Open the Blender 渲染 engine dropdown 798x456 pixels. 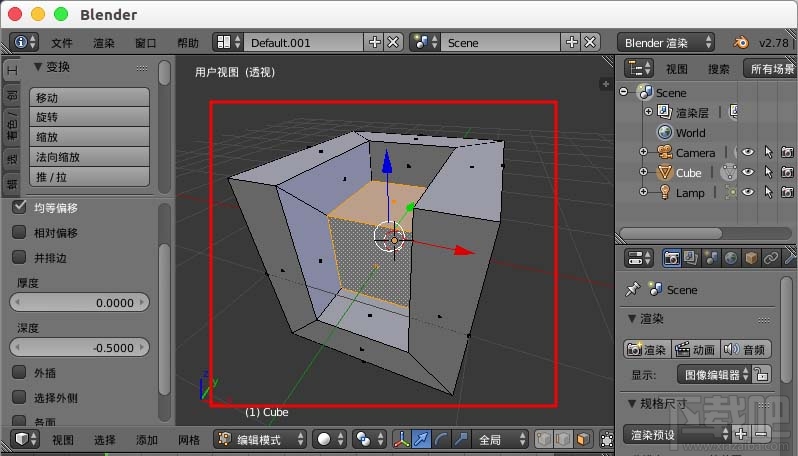tap(666, 42)
